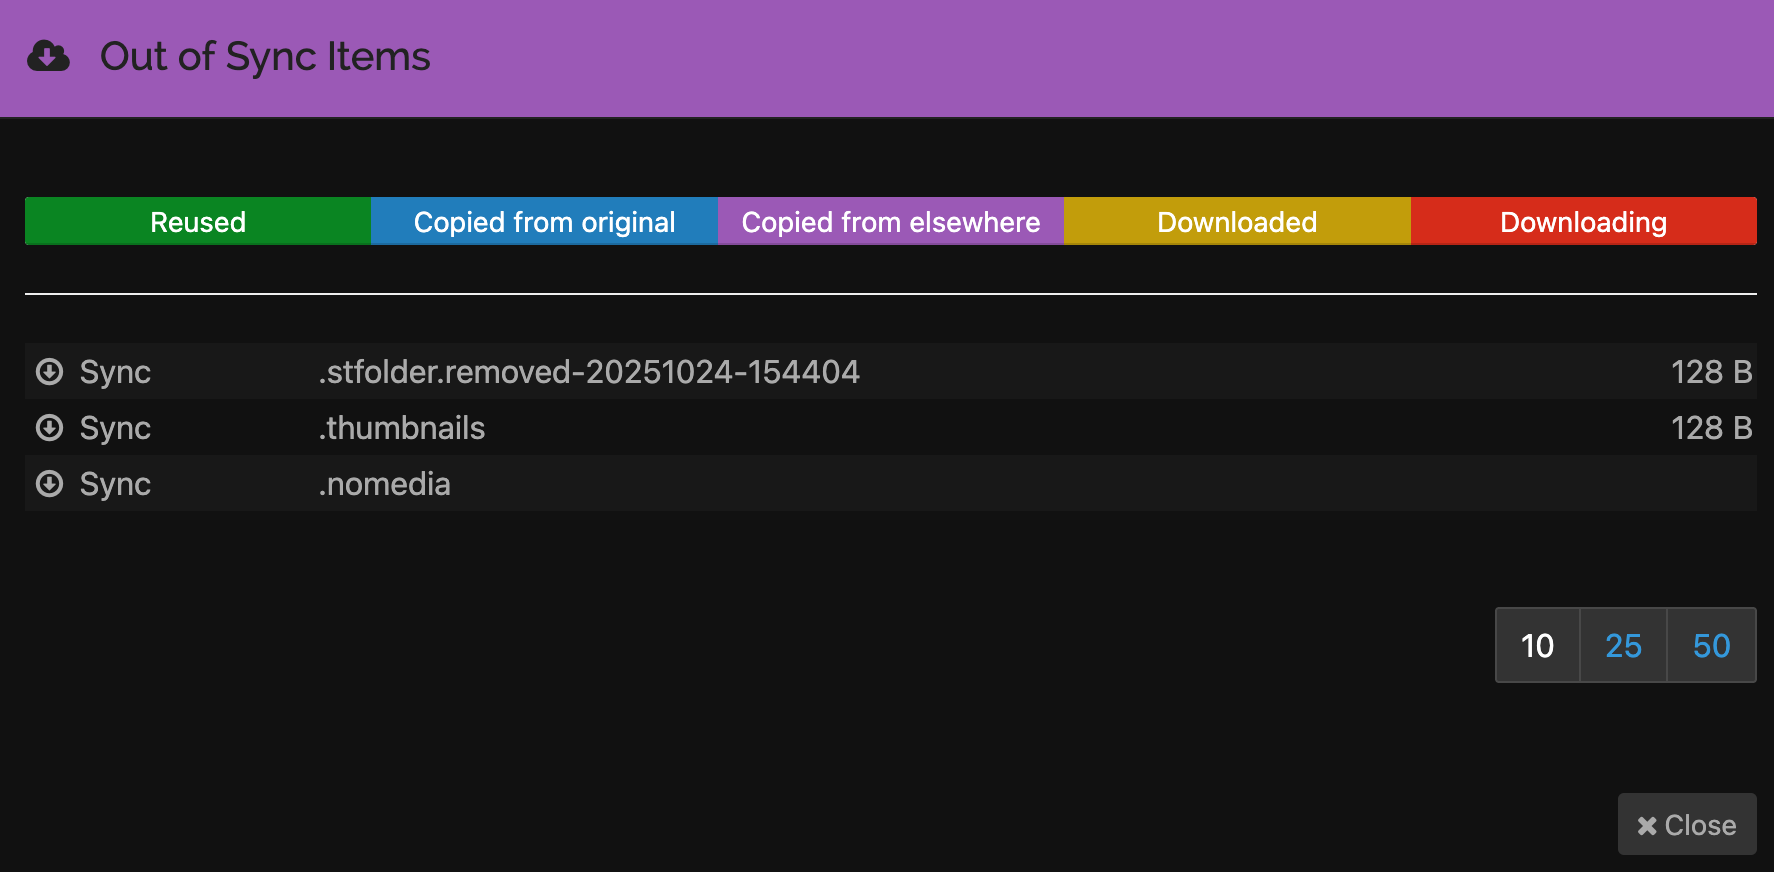1774x872 pixels.
Task: Select the .nomedia item name
Action: [x=385, y=484]
